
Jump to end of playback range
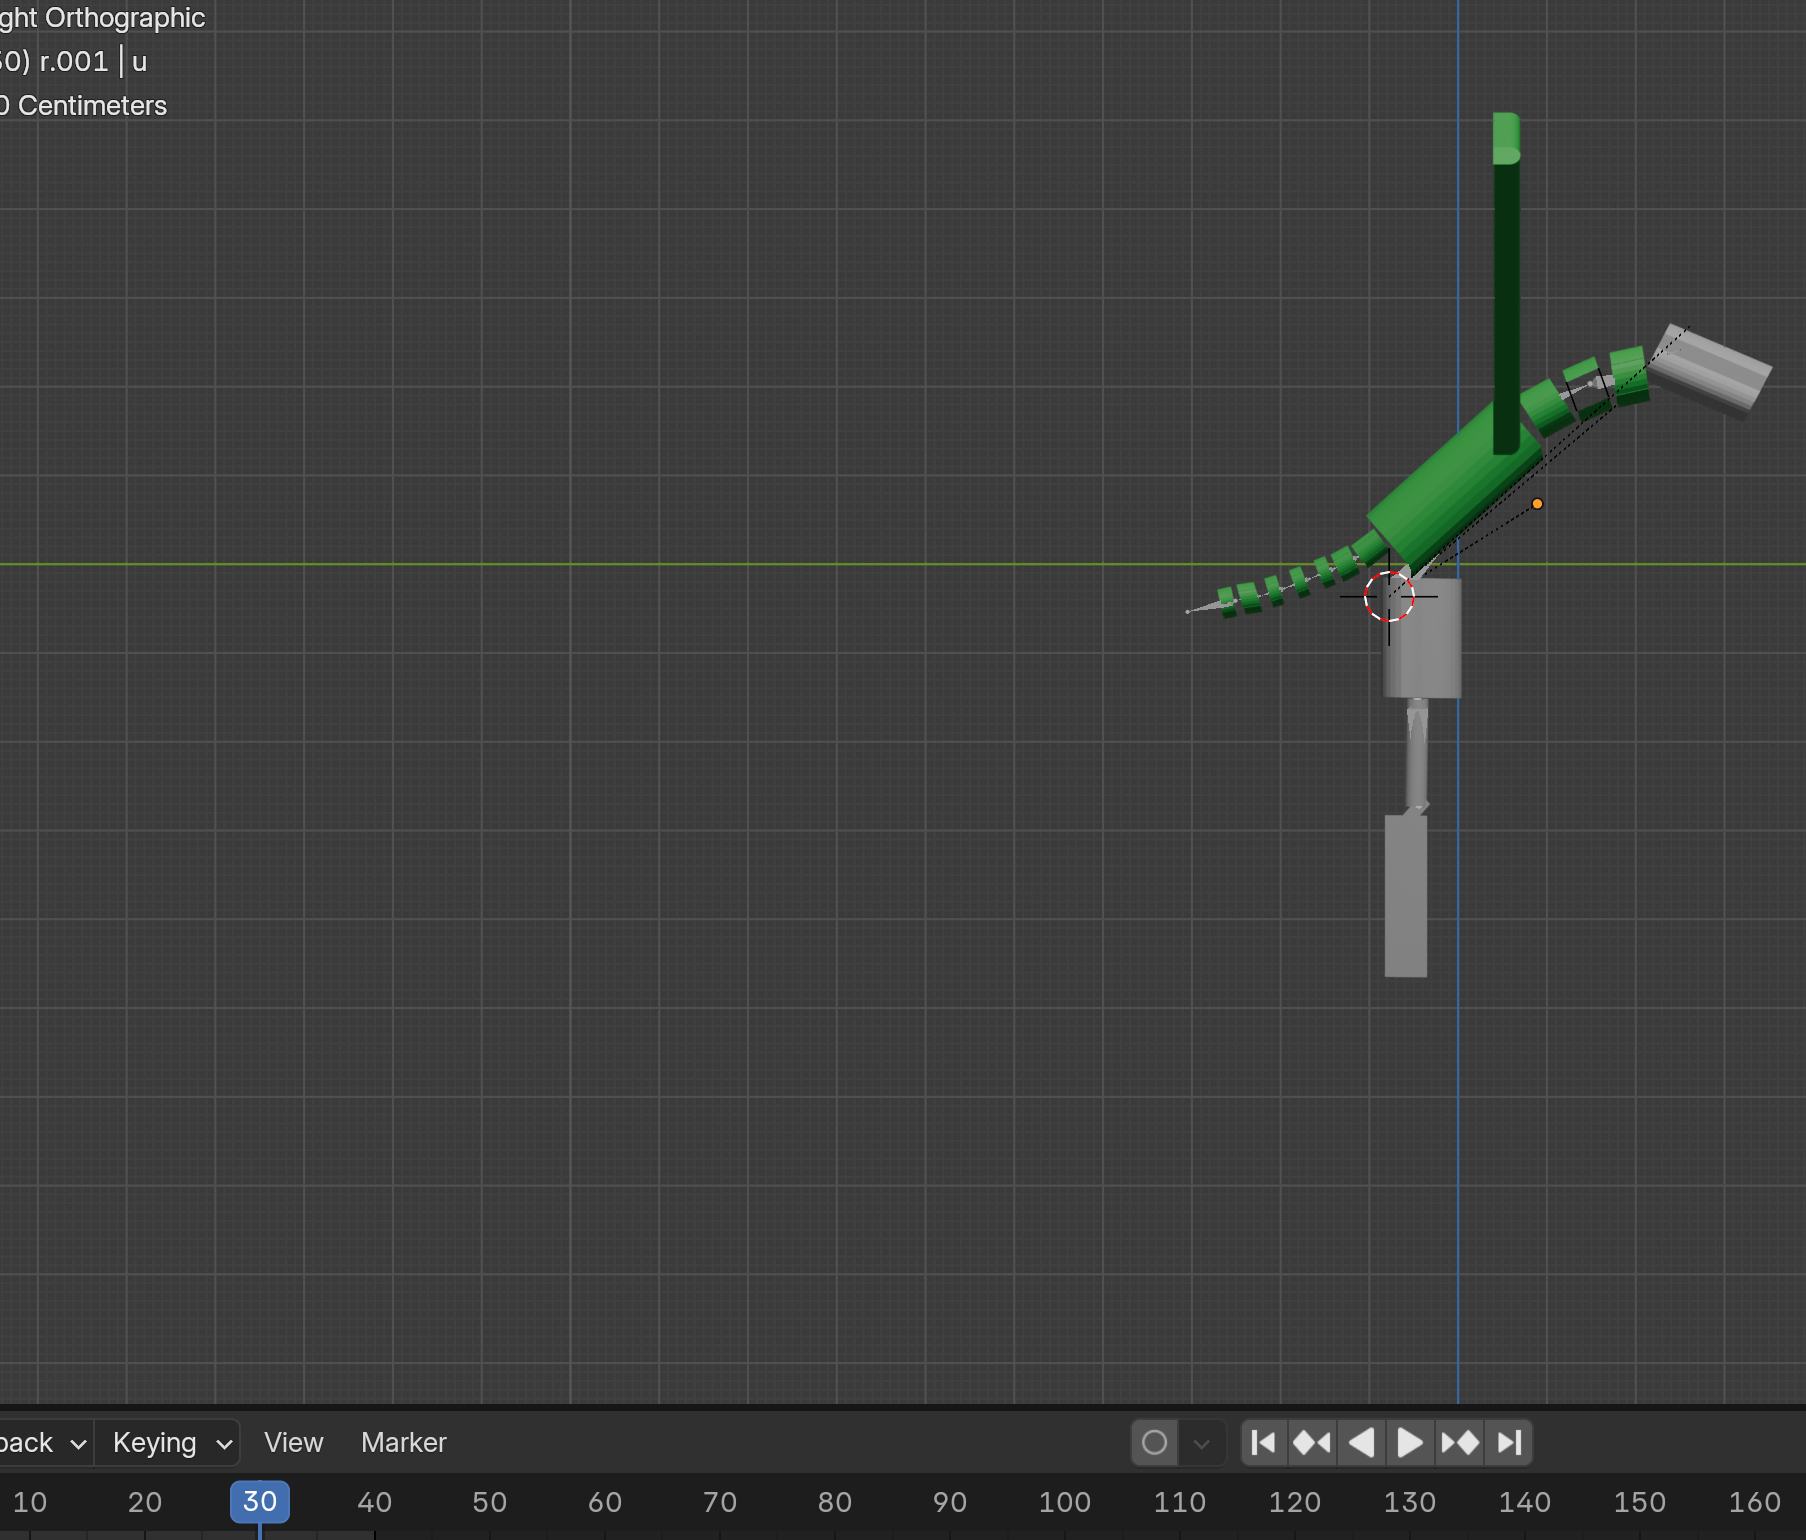tap(1508, 1443)
